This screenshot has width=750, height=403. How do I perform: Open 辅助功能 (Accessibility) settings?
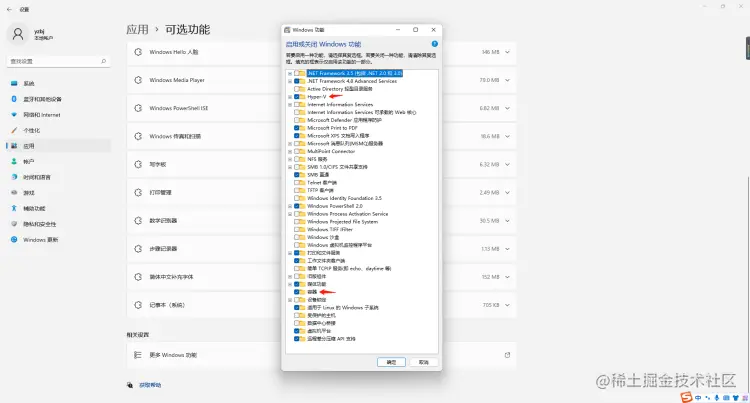click(x=58, y=208)
